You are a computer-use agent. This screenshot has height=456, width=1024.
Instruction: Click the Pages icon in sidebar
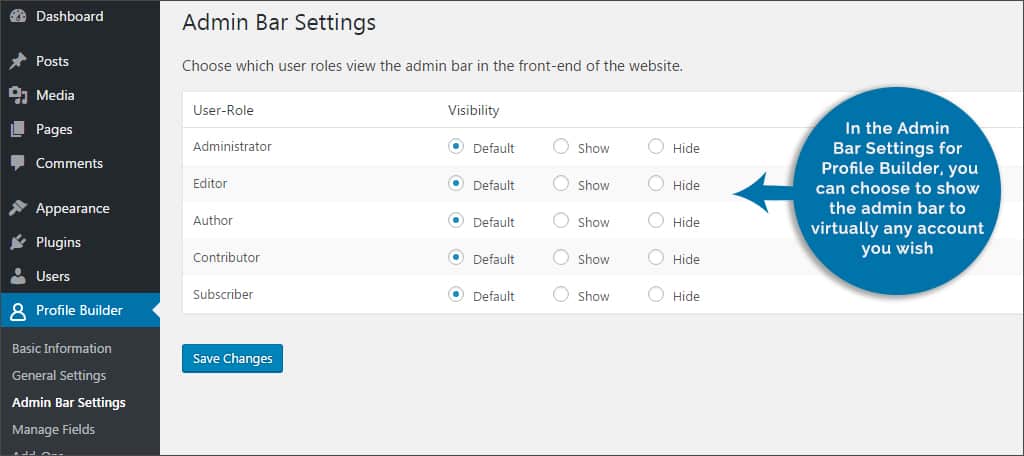coord(18,129)
